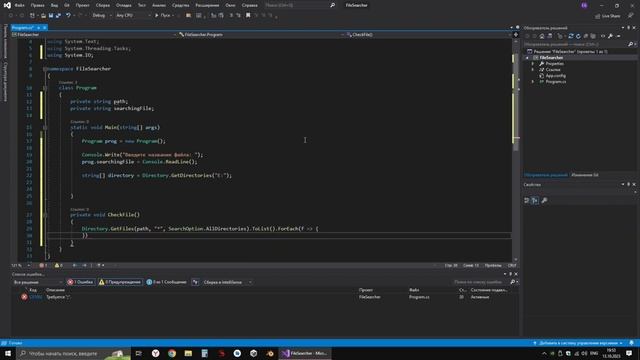640x360 pixels.
Task: Click Refresh icon in Solution Explorer toolbar
Action: click(578, 36)
